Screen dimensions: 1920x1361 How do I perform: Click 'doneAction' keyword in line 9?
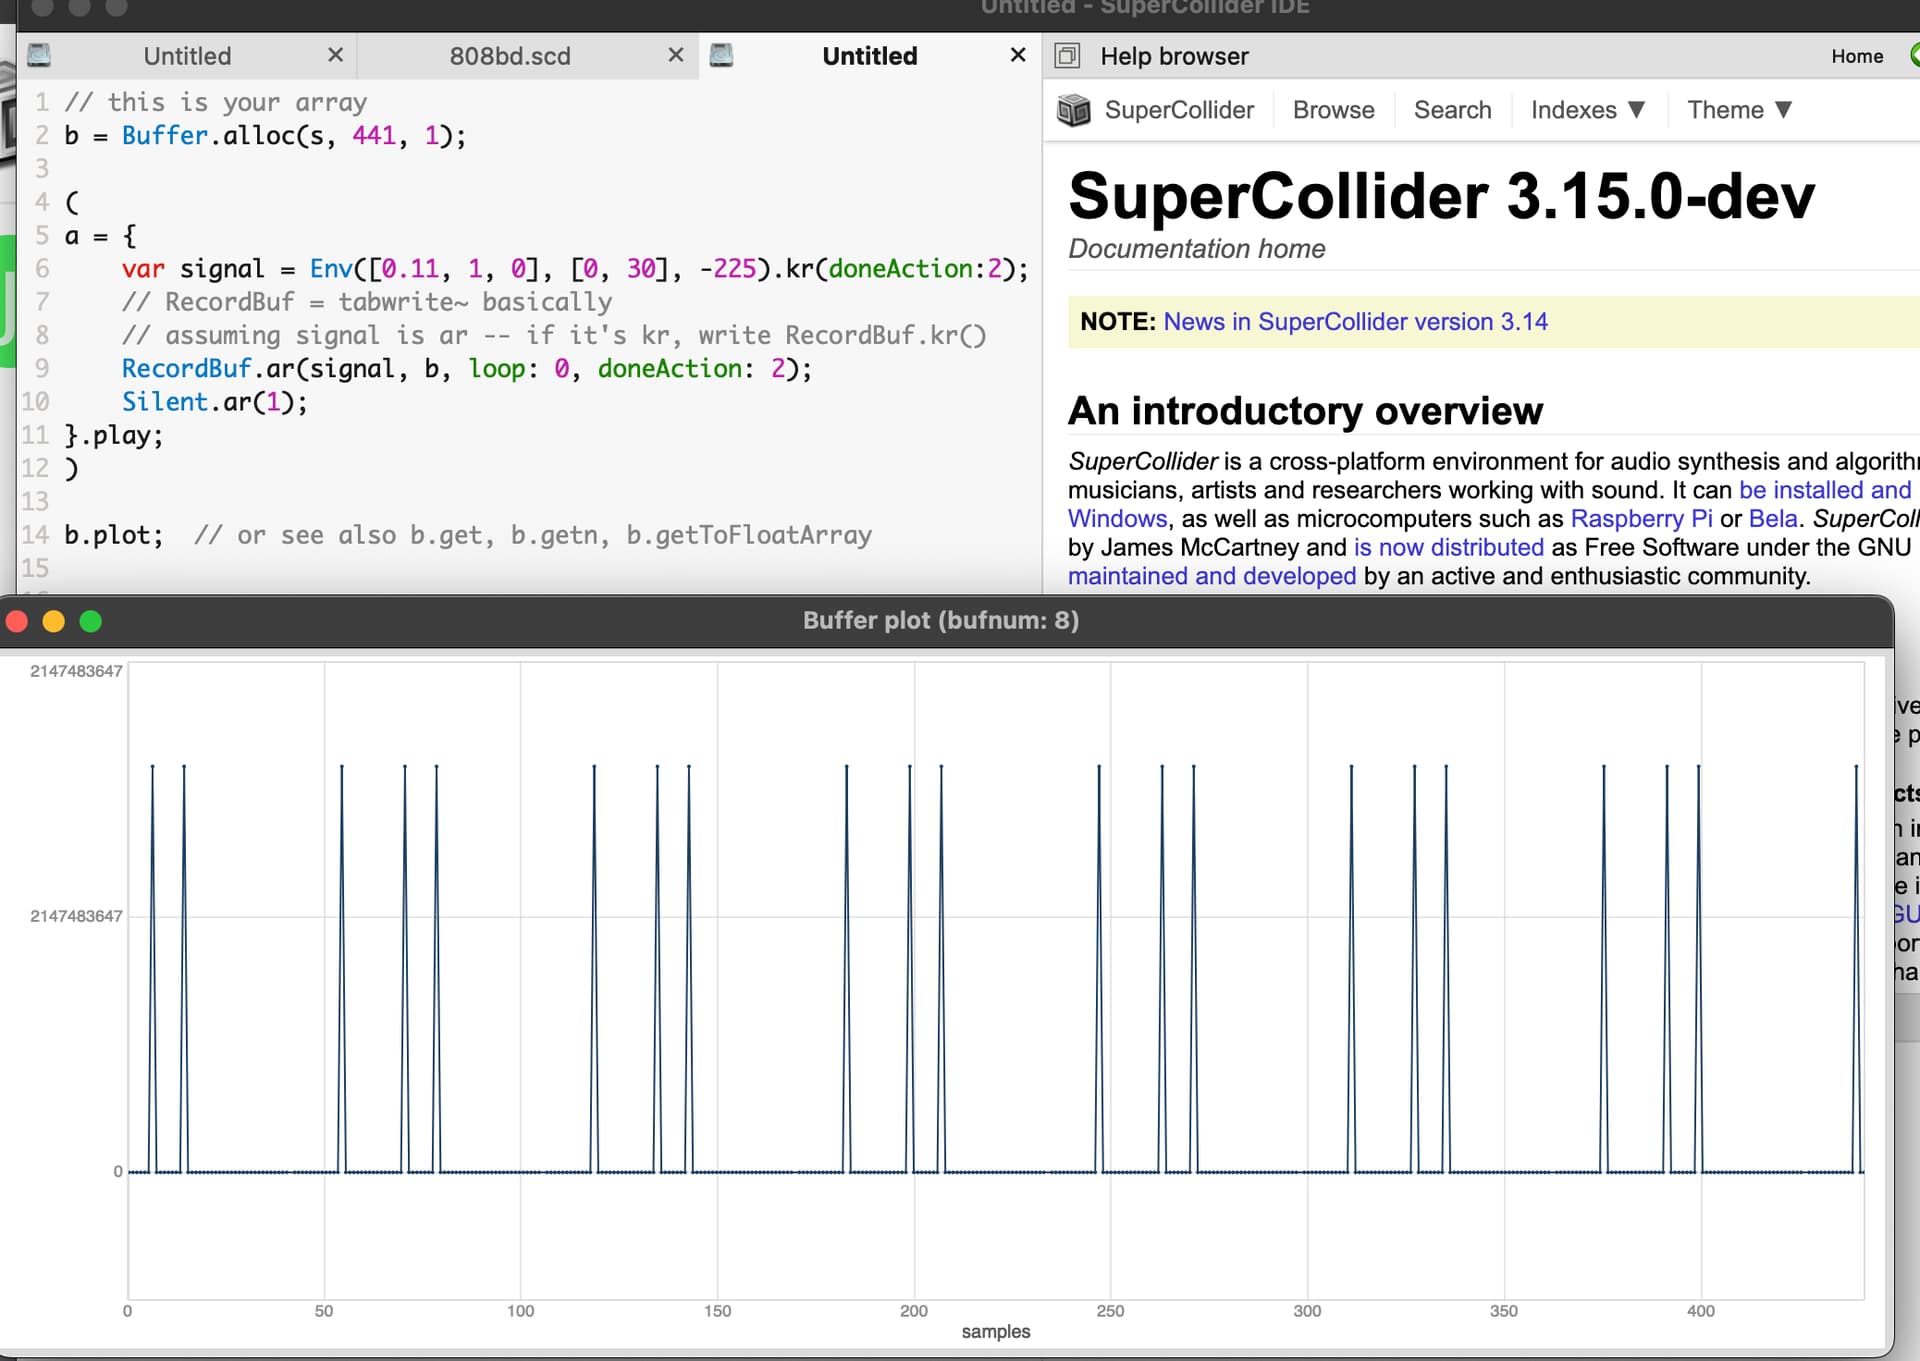click(669, 369)
